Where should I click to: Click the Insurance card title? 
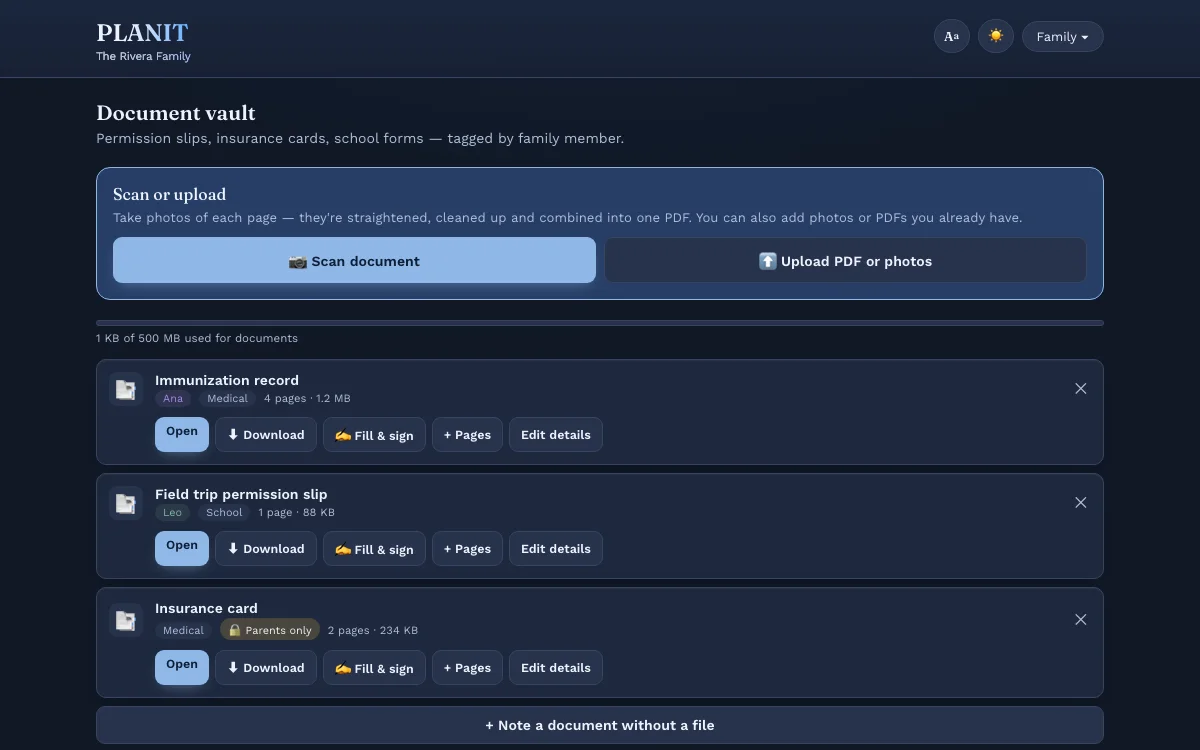pyautogui.click(x=206, y=608)
